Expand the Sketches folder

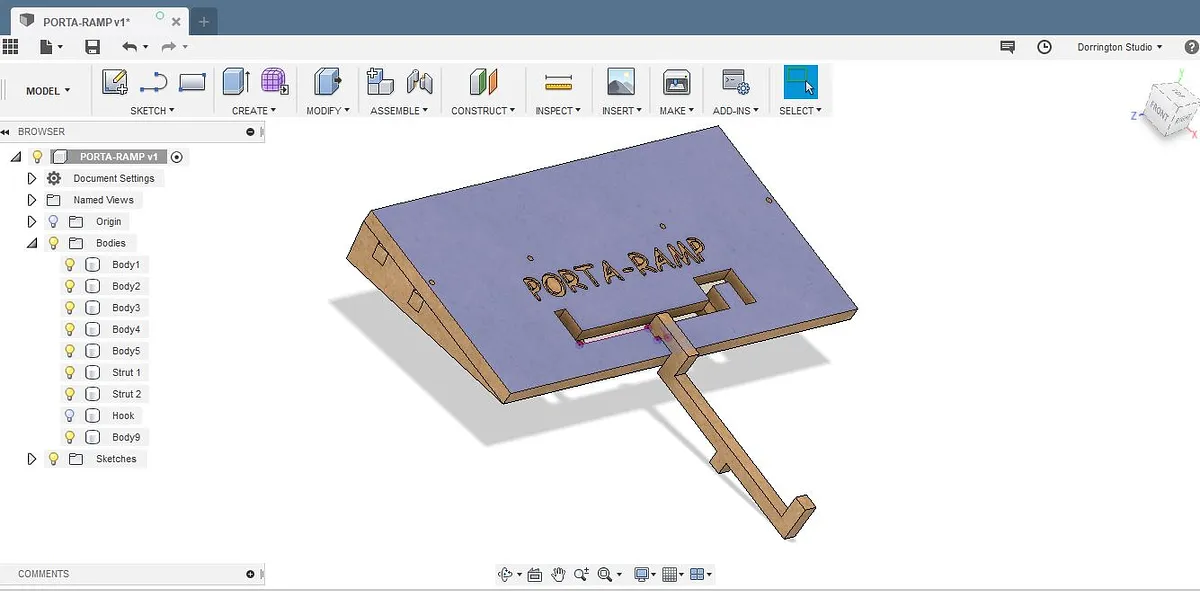32,459
